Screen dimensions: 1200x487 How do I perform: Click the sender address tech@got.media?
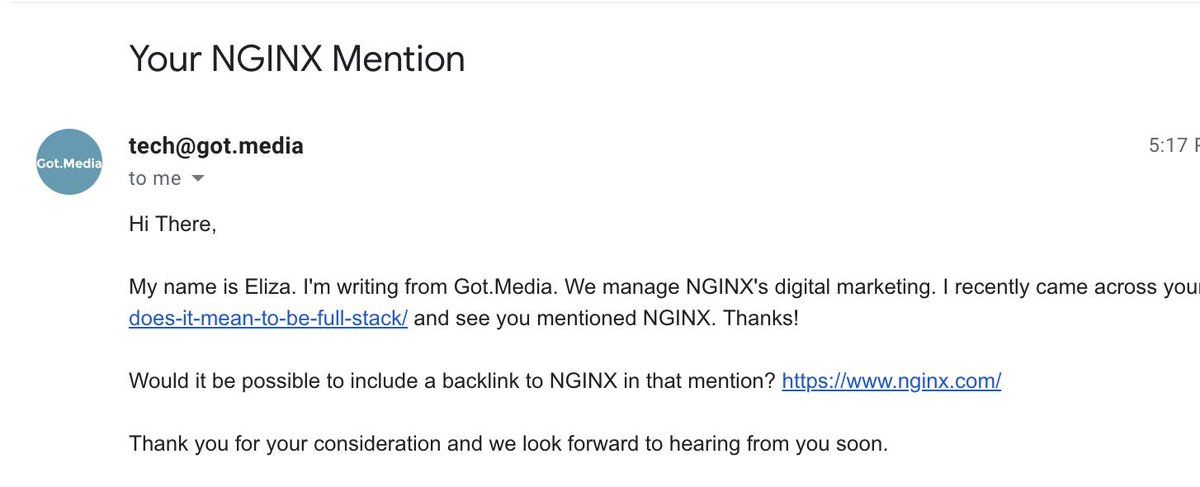point(216,146)
